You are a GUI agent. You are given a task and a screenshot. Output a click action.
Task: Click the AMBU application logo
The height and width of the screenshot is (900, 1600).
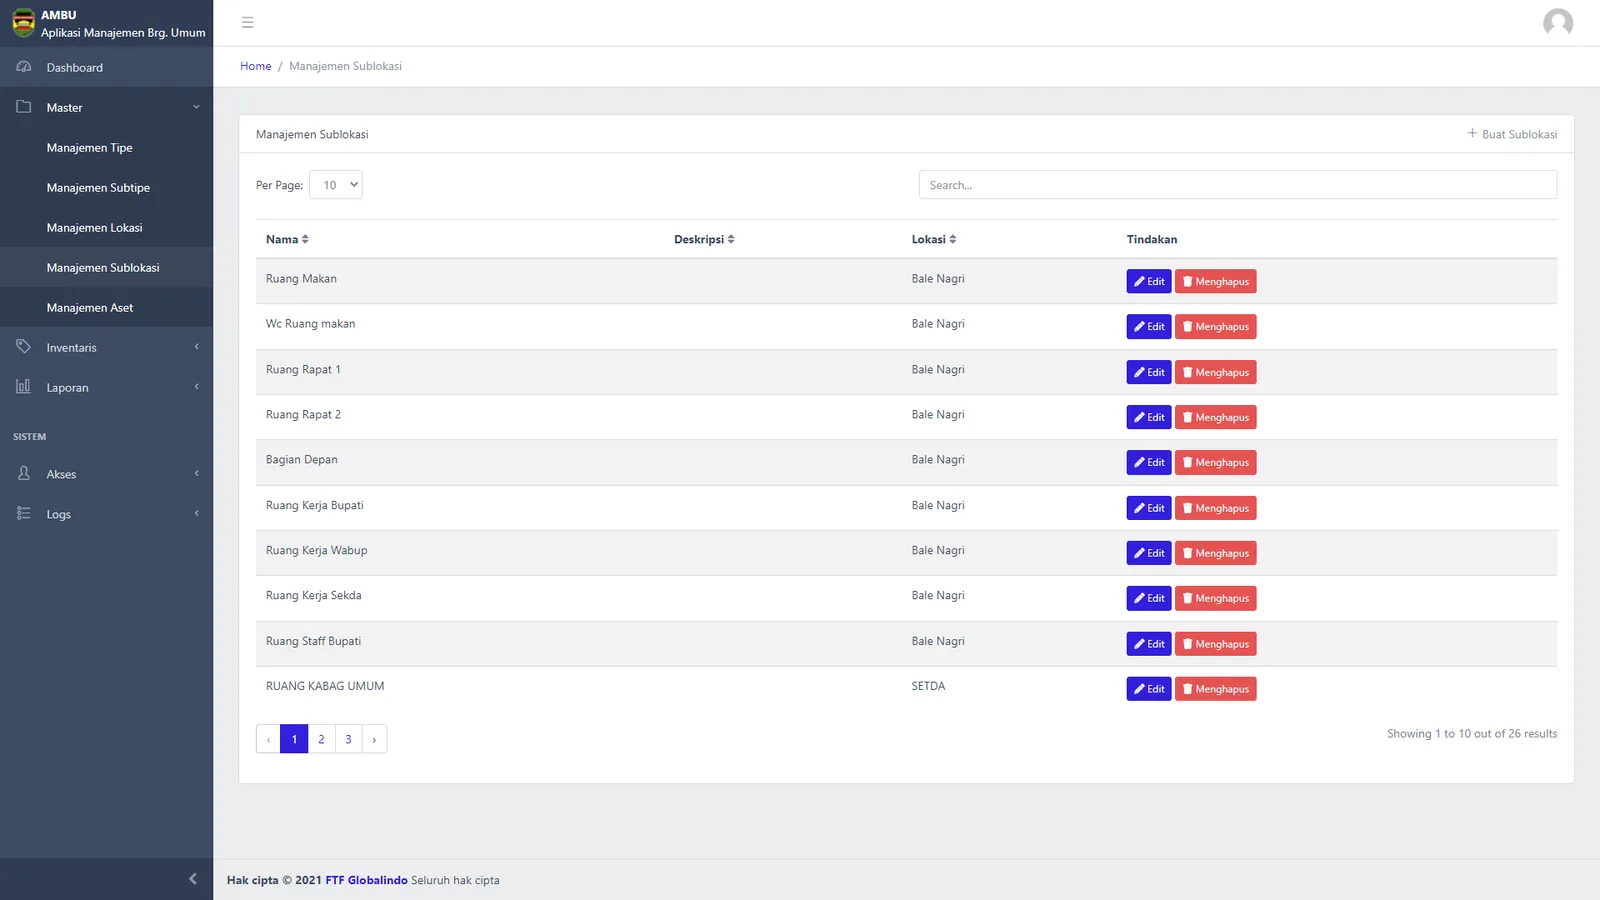point(23,23)
